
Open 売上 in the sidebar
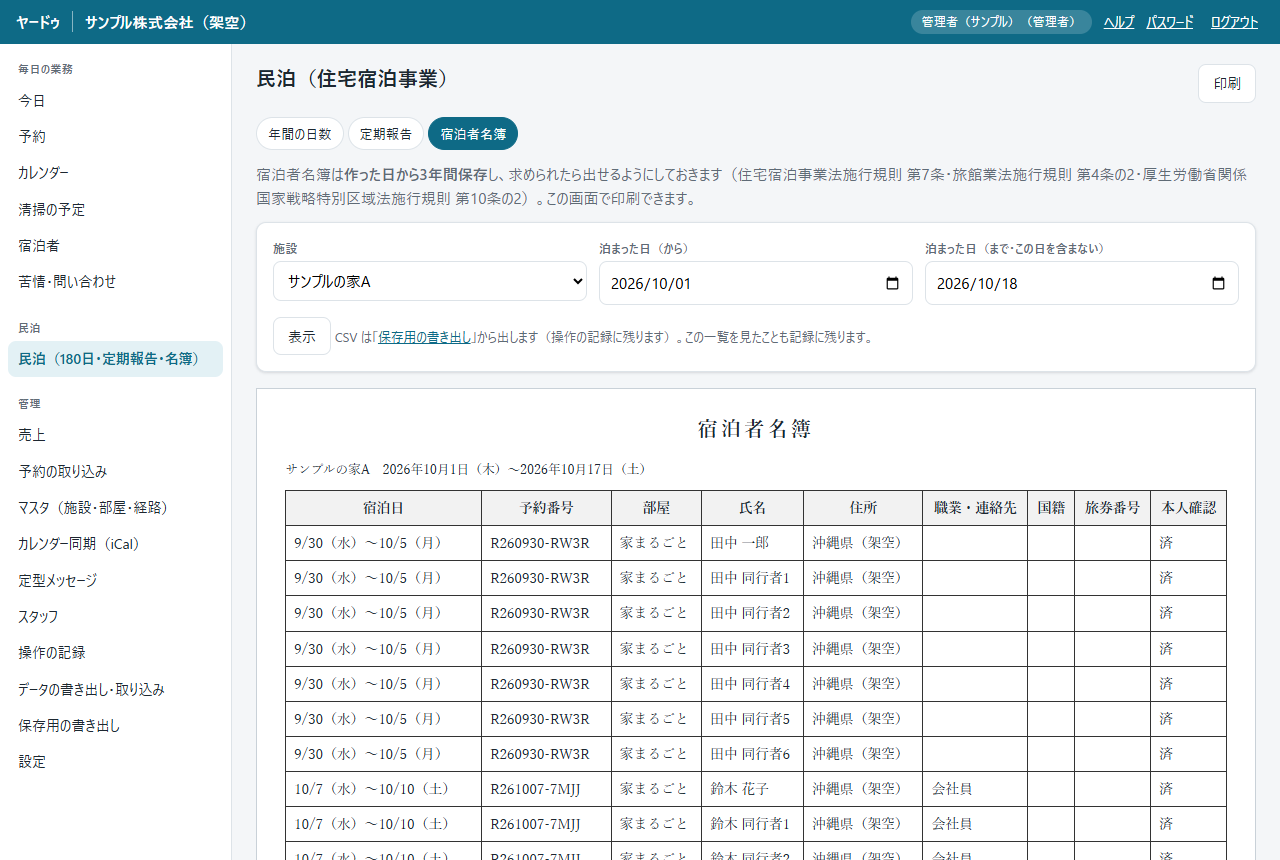[115, 435]
